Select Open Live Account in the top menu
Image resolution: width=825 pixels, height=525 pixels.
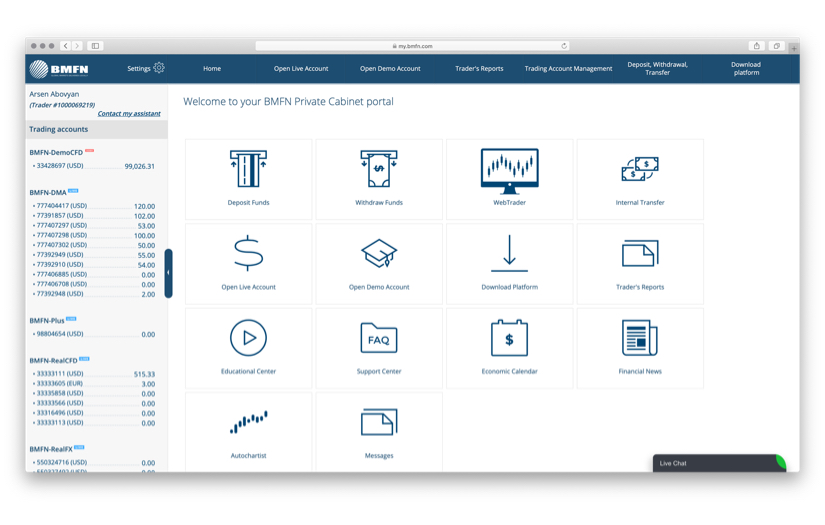pos(301,68)
